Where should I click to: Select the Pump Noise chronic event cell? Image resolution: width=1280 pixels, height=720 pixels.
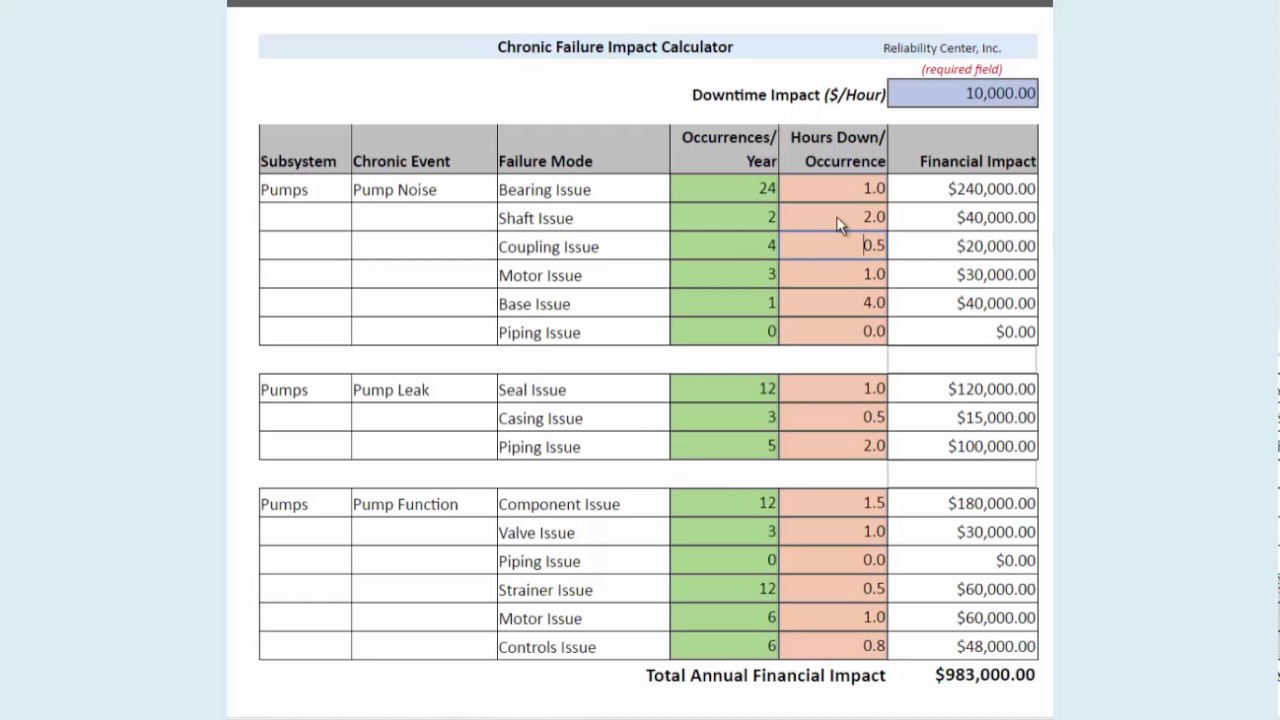click(x=424, y=189)
